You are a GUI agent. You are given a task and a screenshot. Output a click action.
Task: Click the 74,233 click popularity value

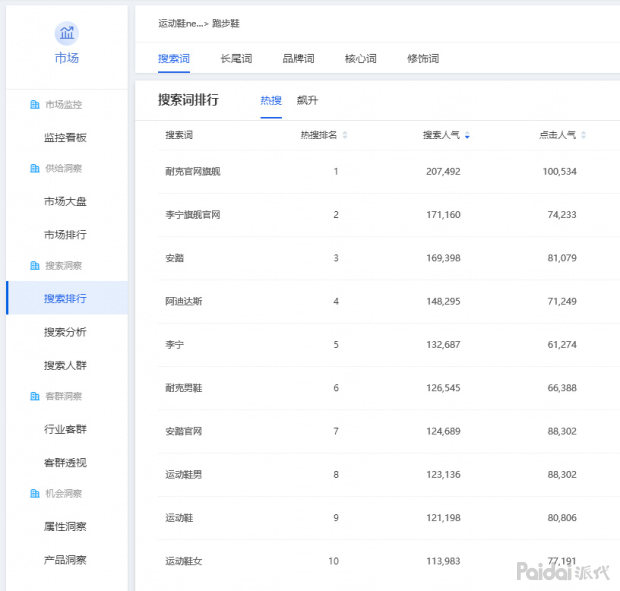[562, 215]
